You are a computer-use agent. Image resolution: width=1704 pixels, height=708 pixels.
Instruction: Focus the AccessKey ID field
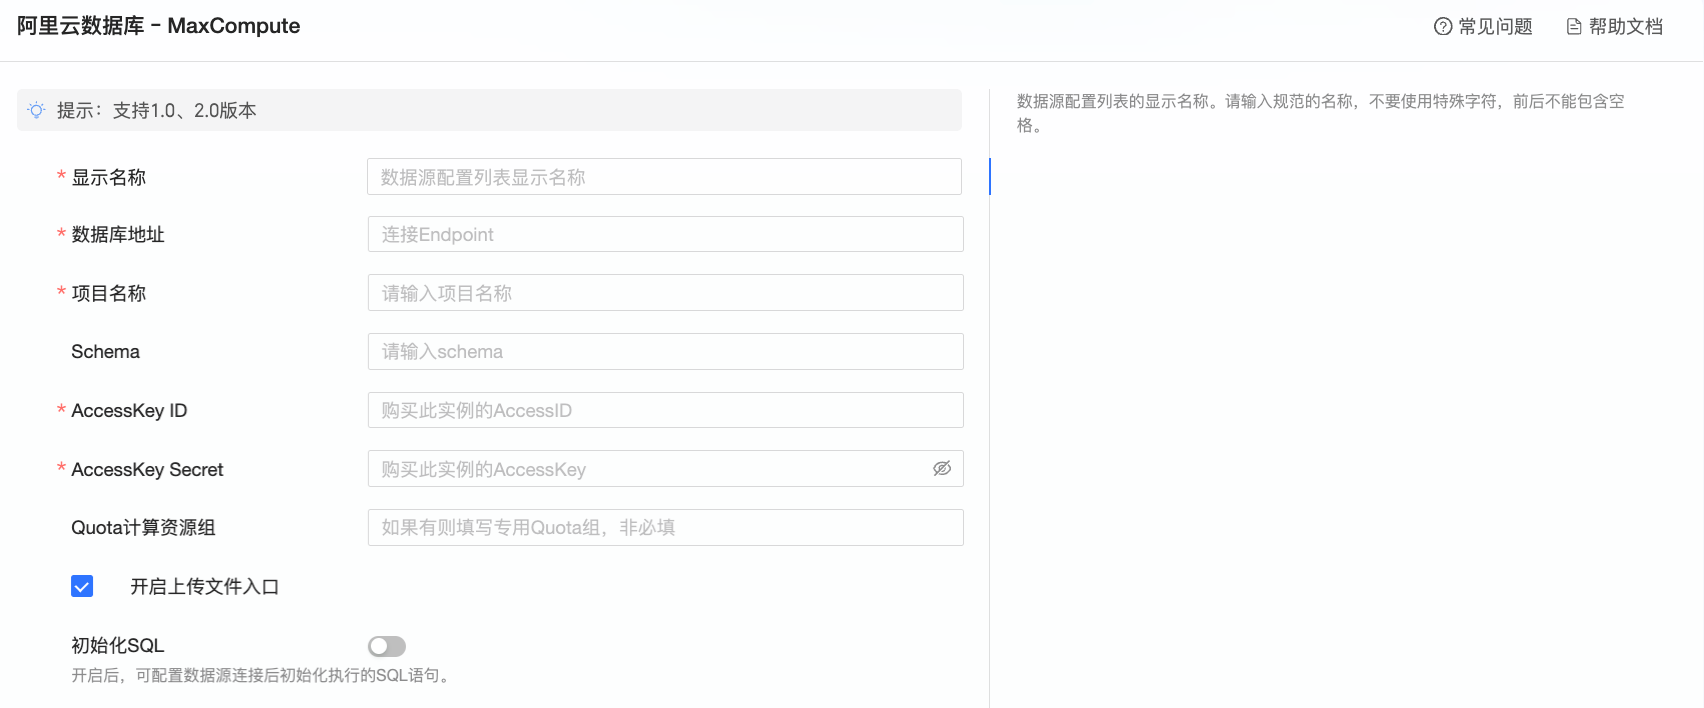click(666, 410)
